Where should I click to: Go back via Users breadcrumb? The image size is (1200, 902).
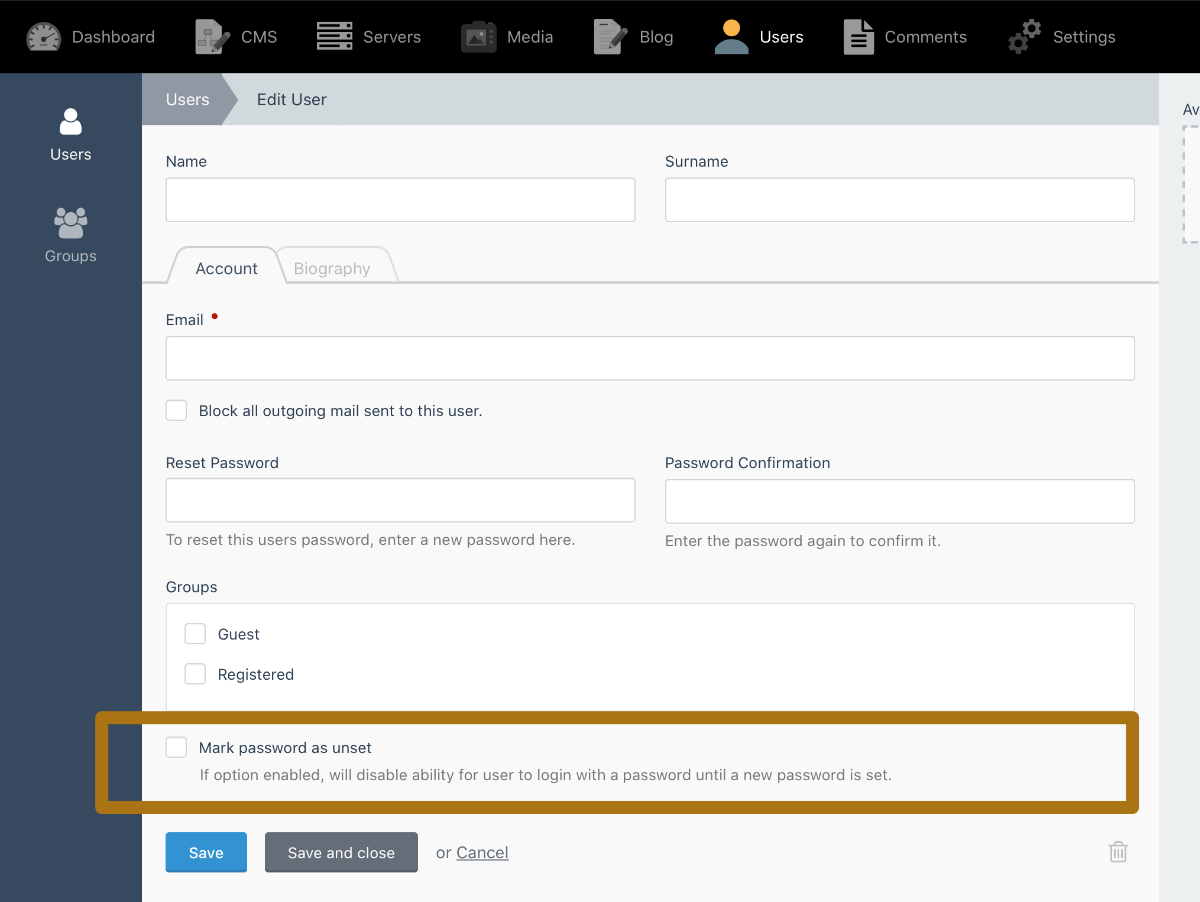[x=187, y=99]
